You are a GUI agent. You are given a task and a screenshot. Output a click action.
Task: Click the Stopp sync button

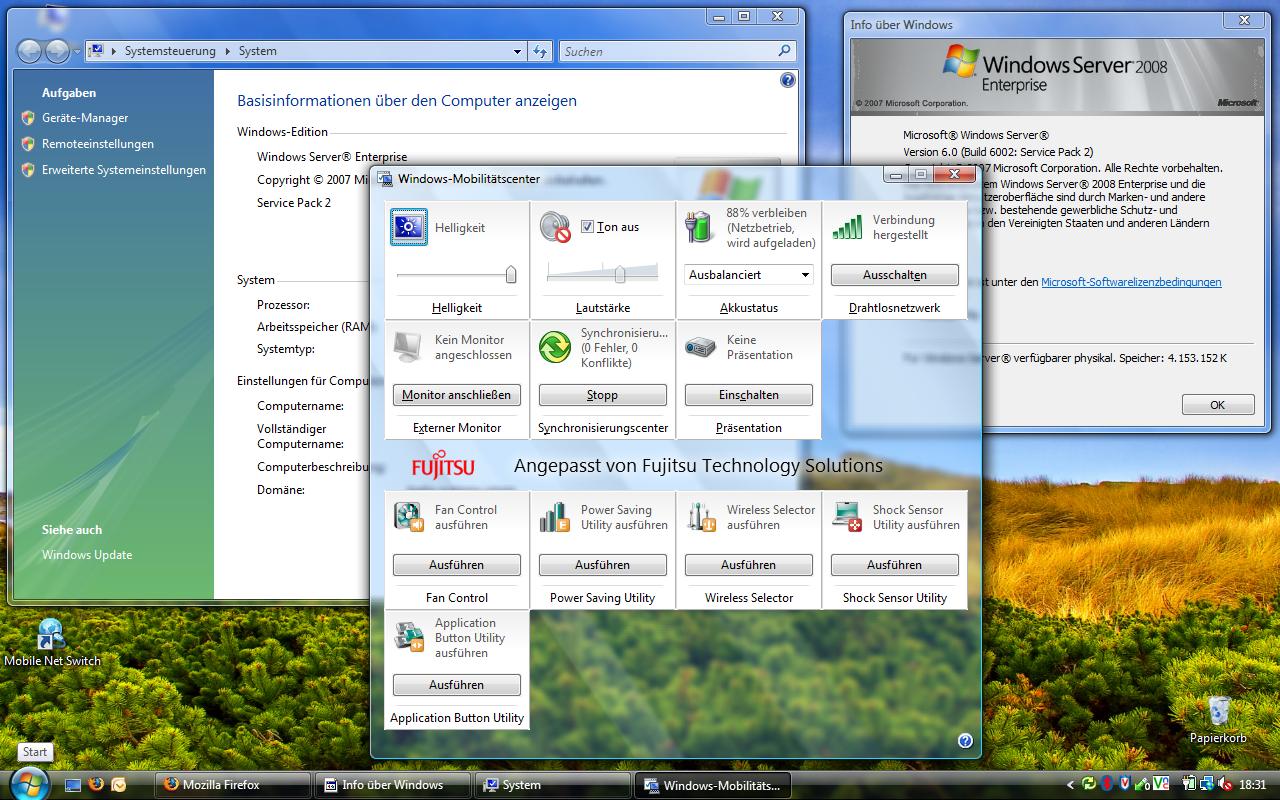click(603, 395)
